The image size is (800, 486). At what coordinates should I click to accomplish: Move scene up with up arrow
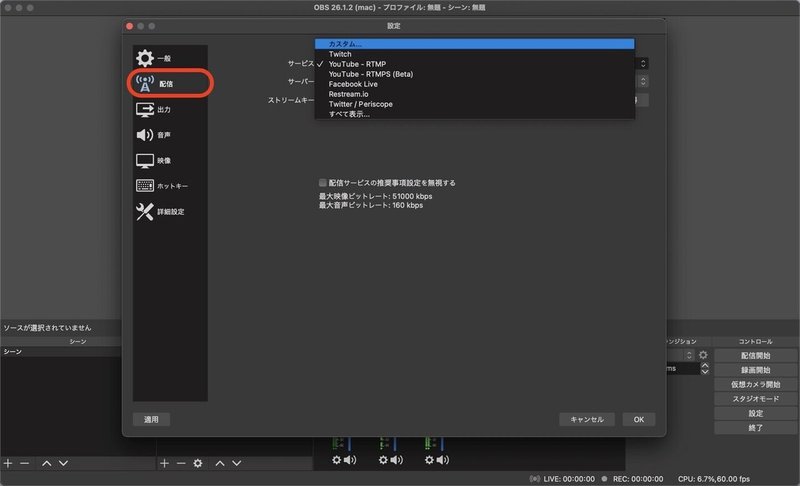click(x=46, y=463)
